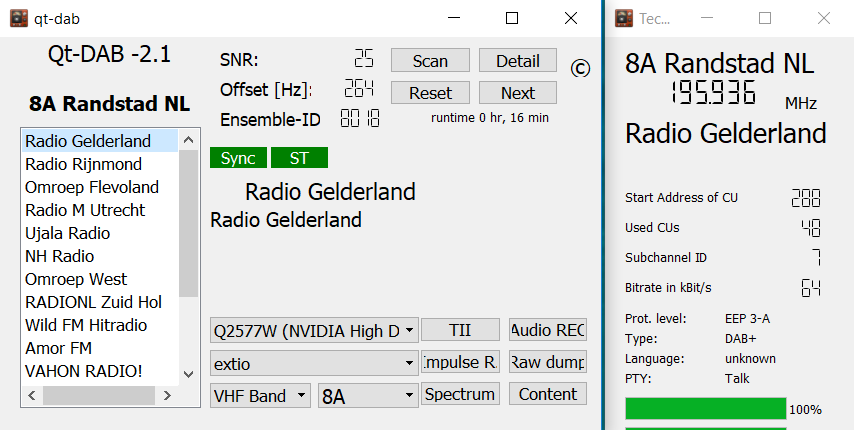Start Audio REC recording
Screen dimensions: 854x430
coord(548,330)
